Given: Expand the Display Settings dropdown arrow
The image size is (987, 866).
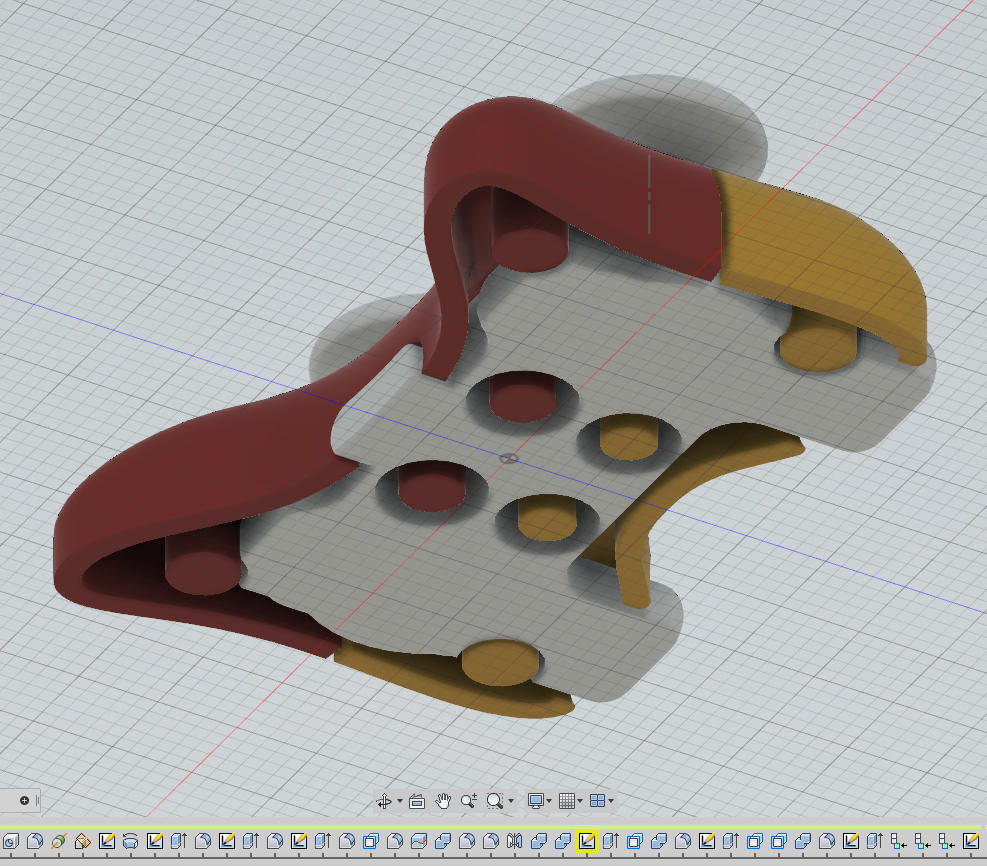Looking at the screenshot, I should pos(550,801).
